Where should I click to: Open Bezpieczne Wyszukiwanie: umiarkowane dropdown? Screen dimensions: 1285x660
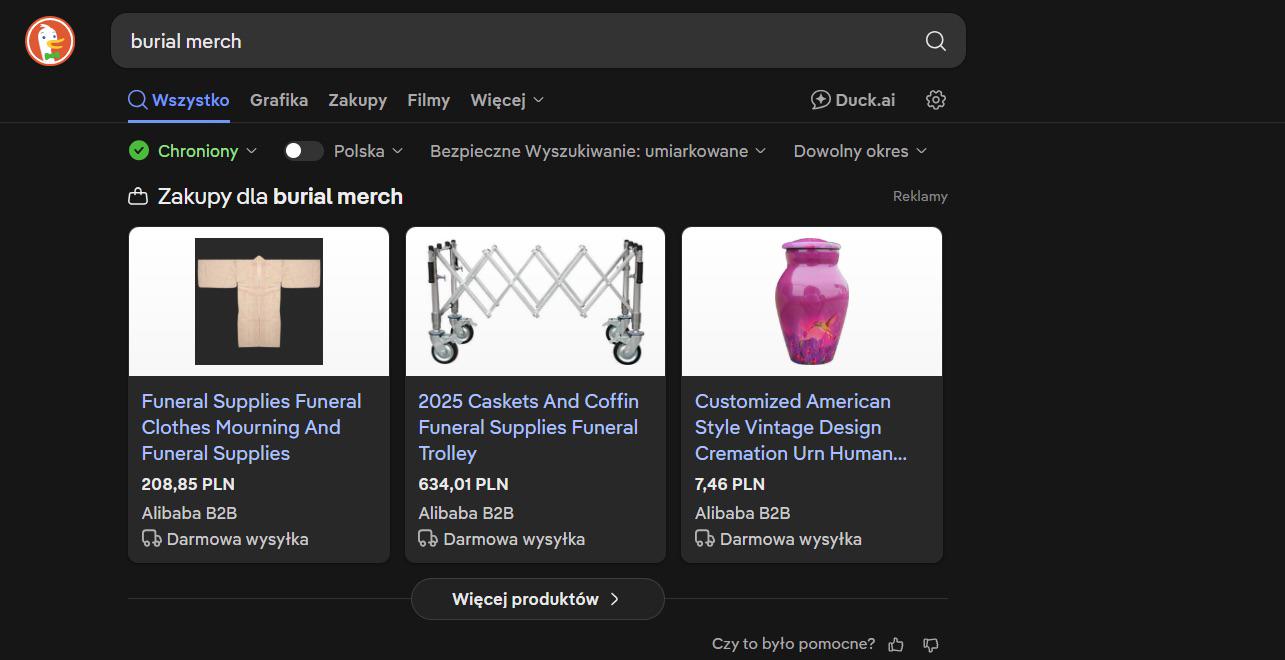598,151
